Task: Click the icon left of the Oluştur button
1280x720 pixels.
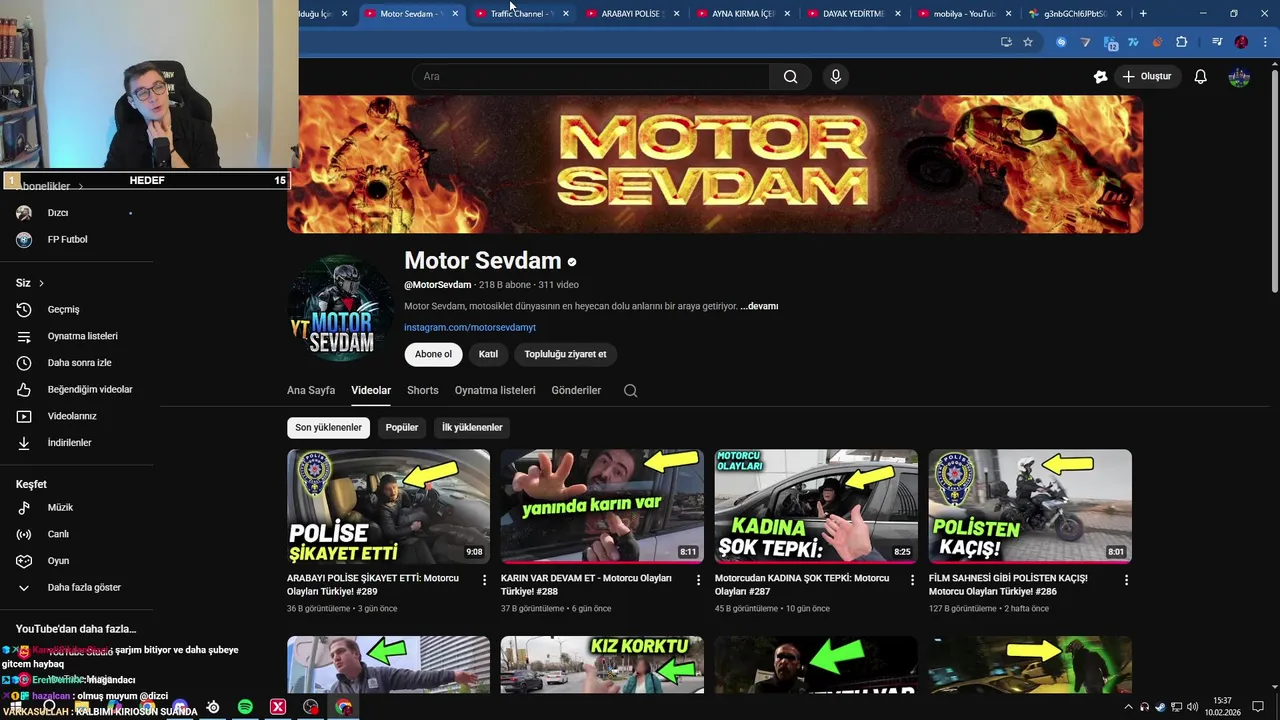Action: [1100, 76]
